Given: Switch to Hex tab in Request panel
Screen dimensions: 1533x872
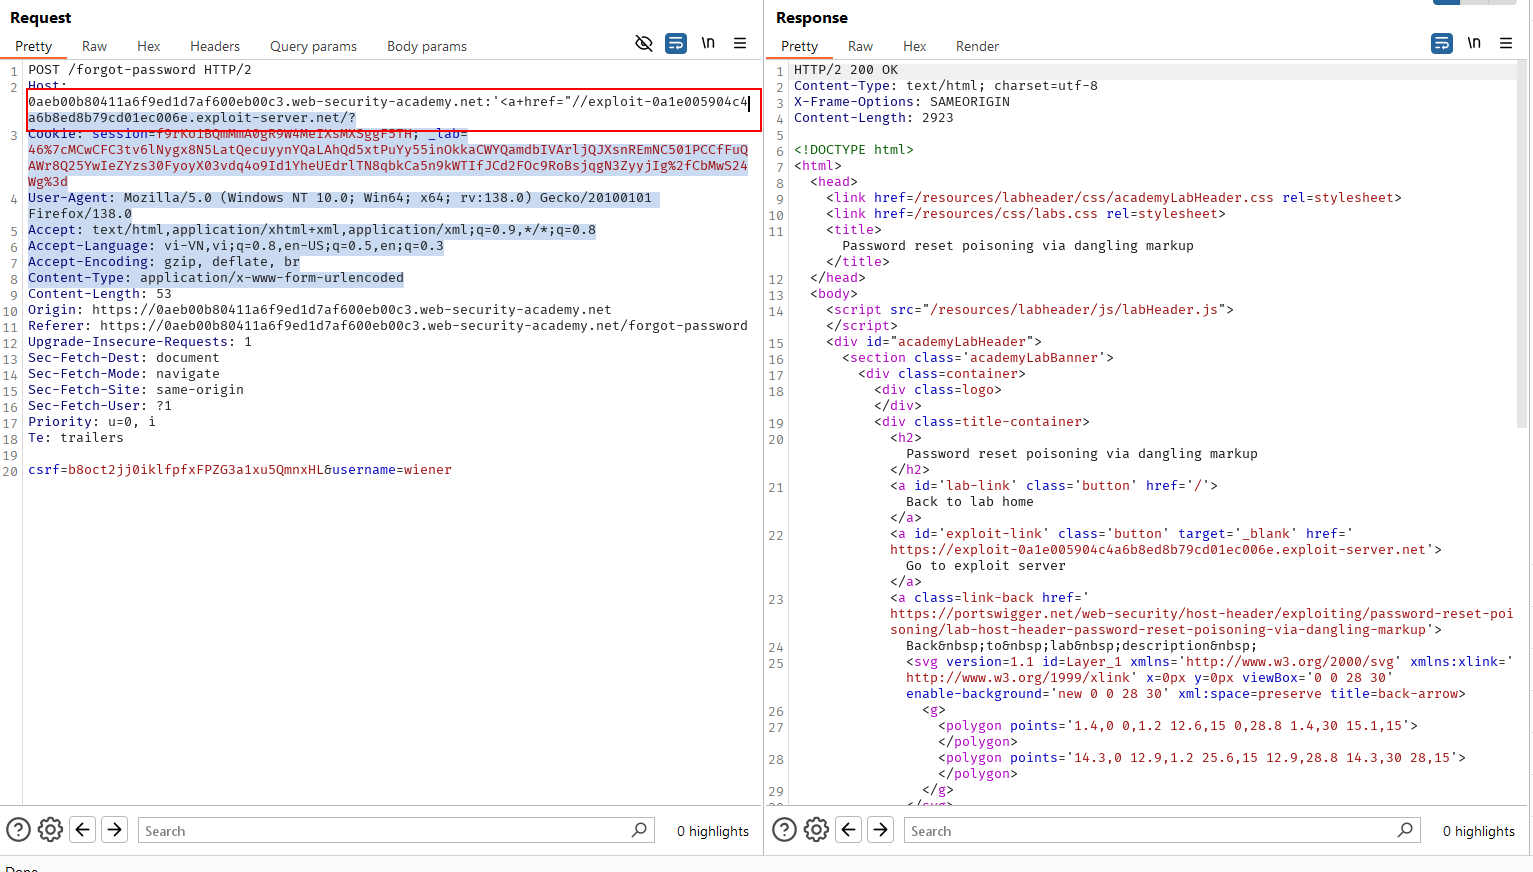Looking at the screenshot, I should click(149, 46).
